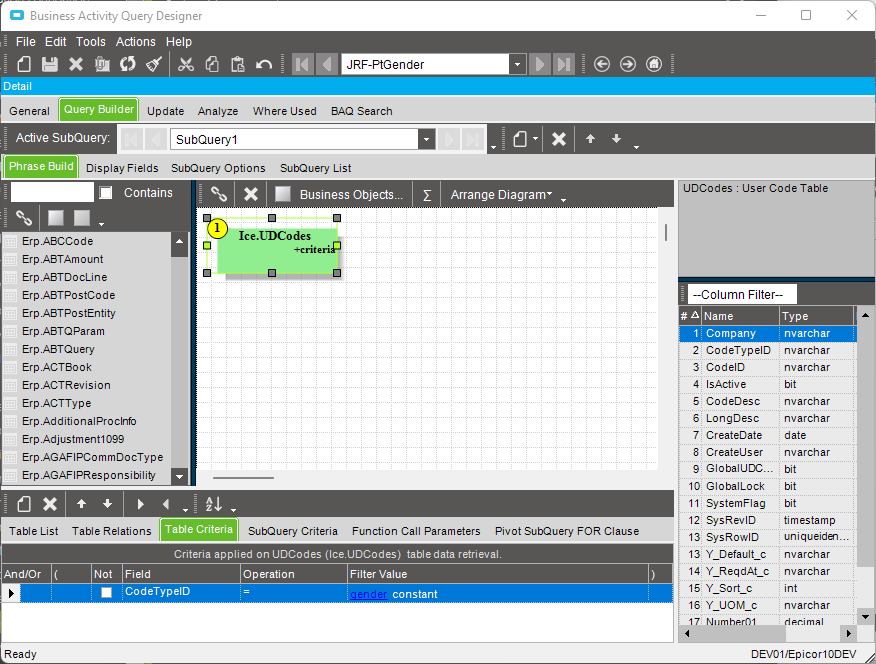The width and height of the screenshot is (876, 664).
Task: Click the left-pointing triangle in the criteria toolbar
Action: pos(166,504)
